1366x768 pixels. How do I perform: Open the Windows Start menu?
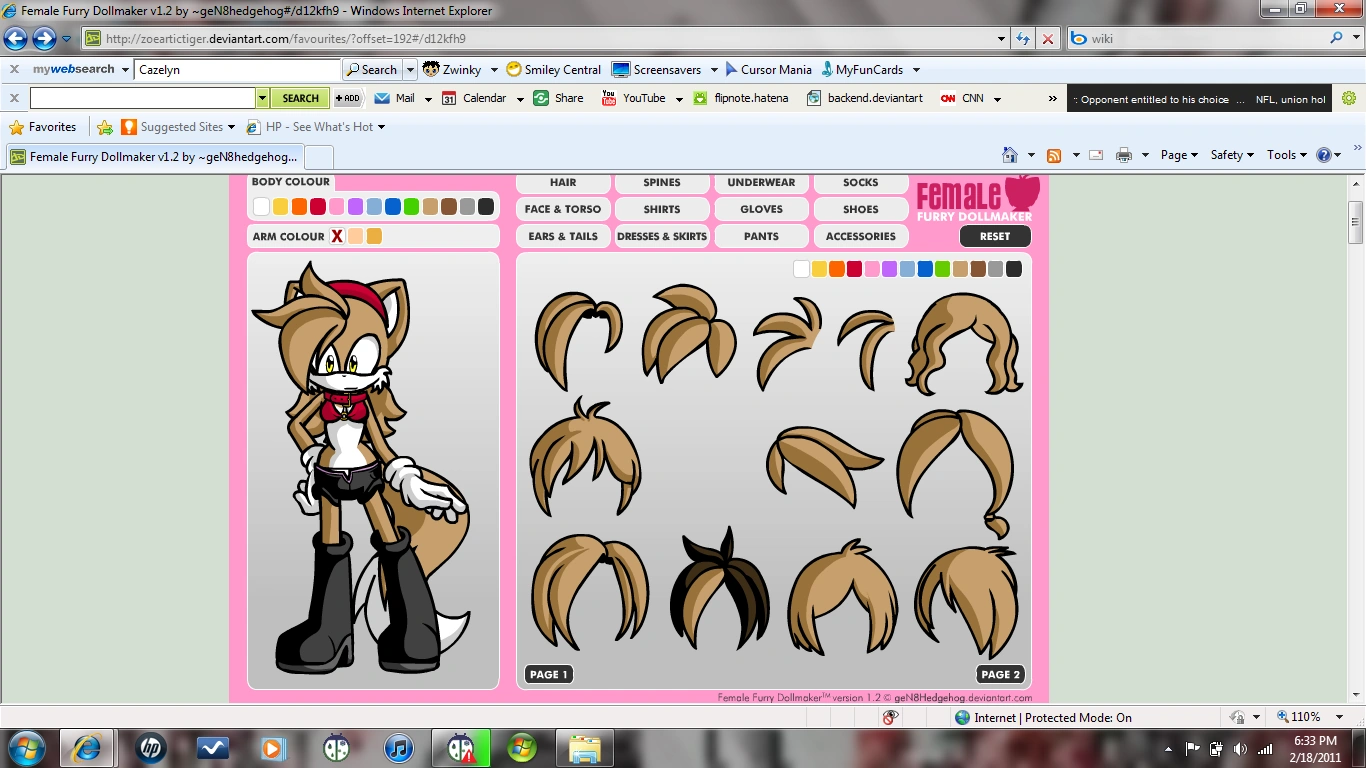tap(26, 748)
